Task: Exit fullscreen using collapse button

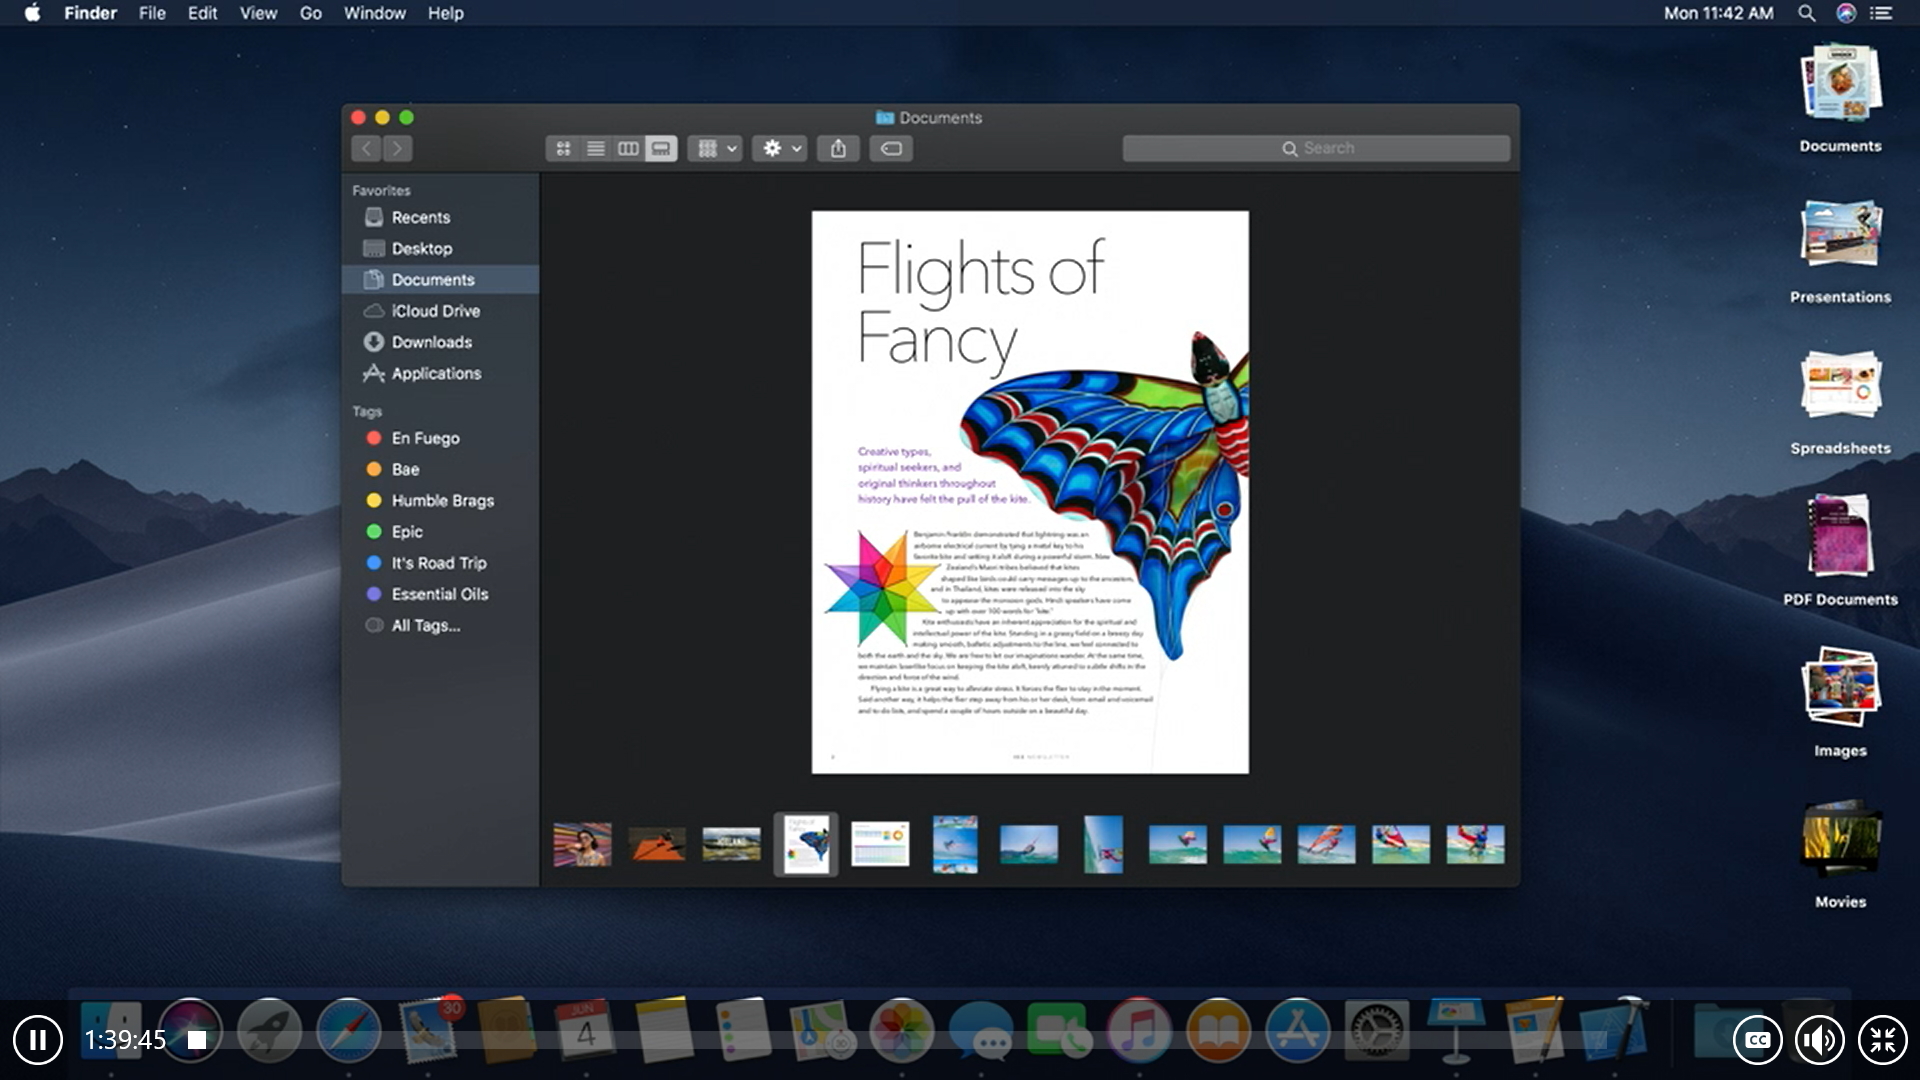Action: coord(1882,1040)
